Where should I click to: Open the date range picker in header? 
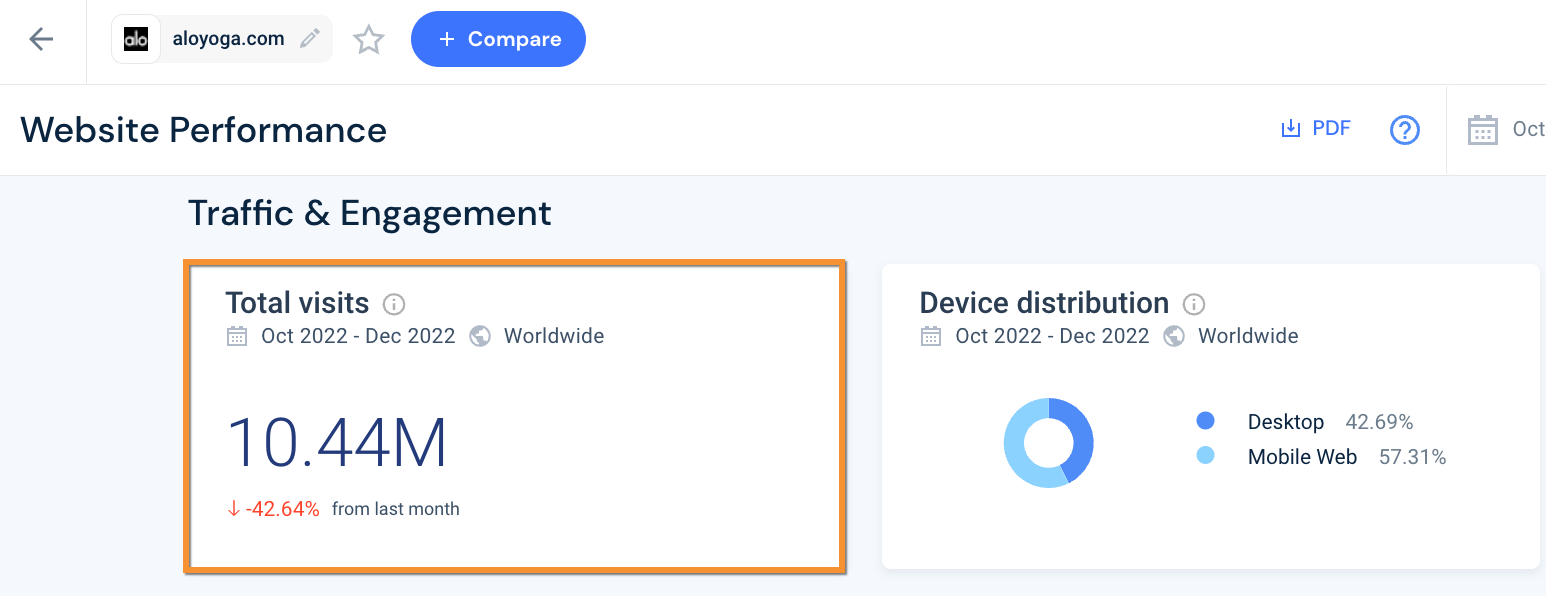point(1506,129)
